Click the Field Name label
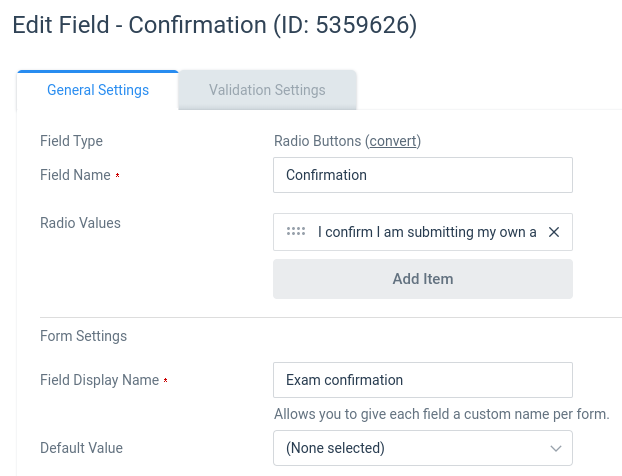 click(75, 175)
